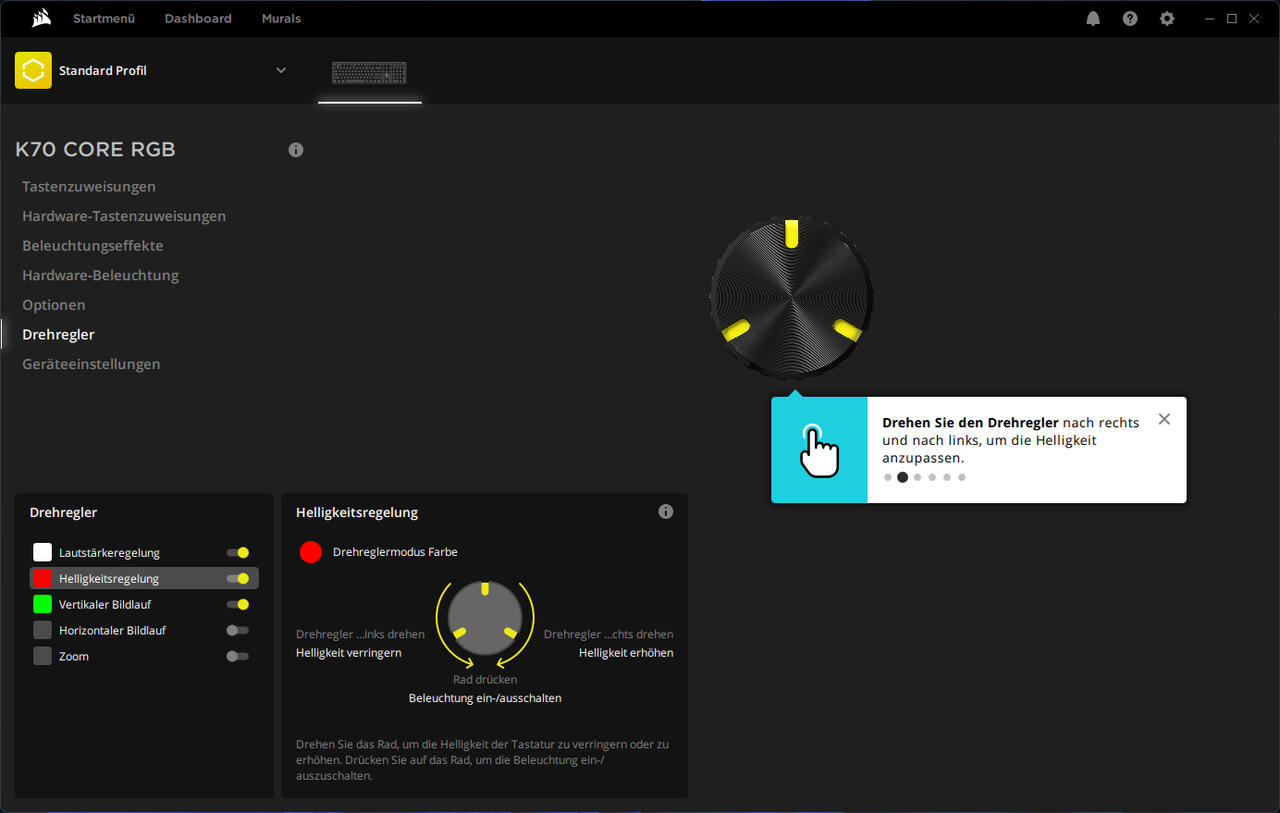Enable Horizontaler Bildlauf switch
The width and height of the screenshot is (1280, 813).
(238, 630)
